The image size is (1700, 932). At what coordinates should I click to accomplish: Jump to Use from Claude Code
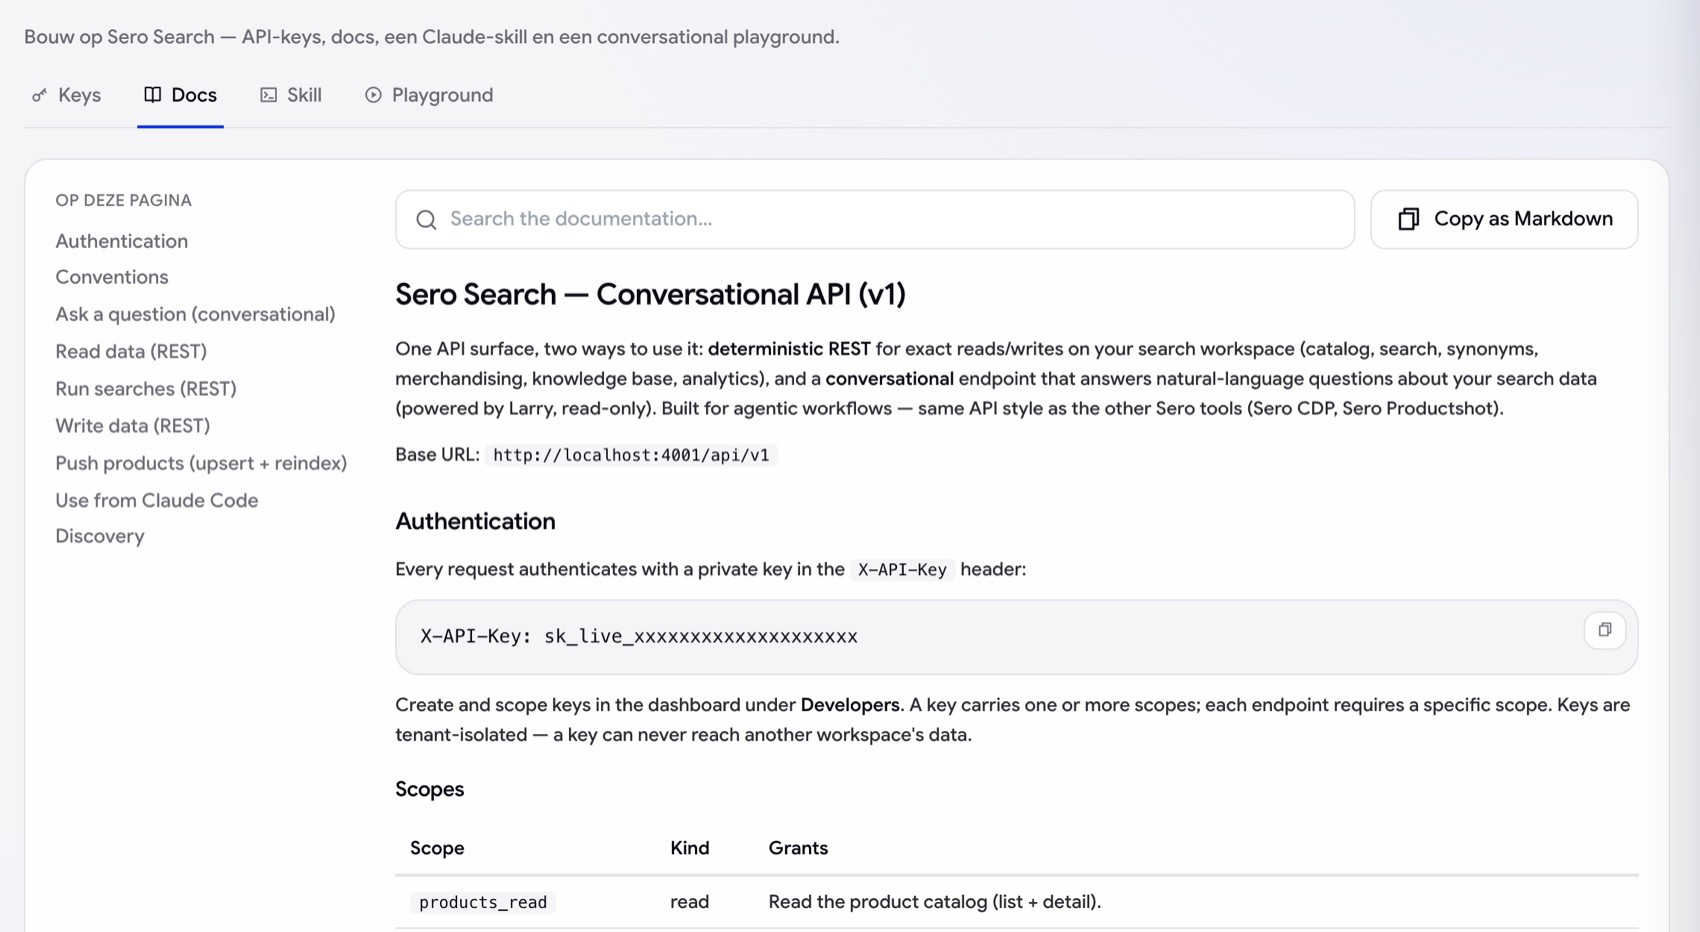pyautogui.click(x=157, y=500)
